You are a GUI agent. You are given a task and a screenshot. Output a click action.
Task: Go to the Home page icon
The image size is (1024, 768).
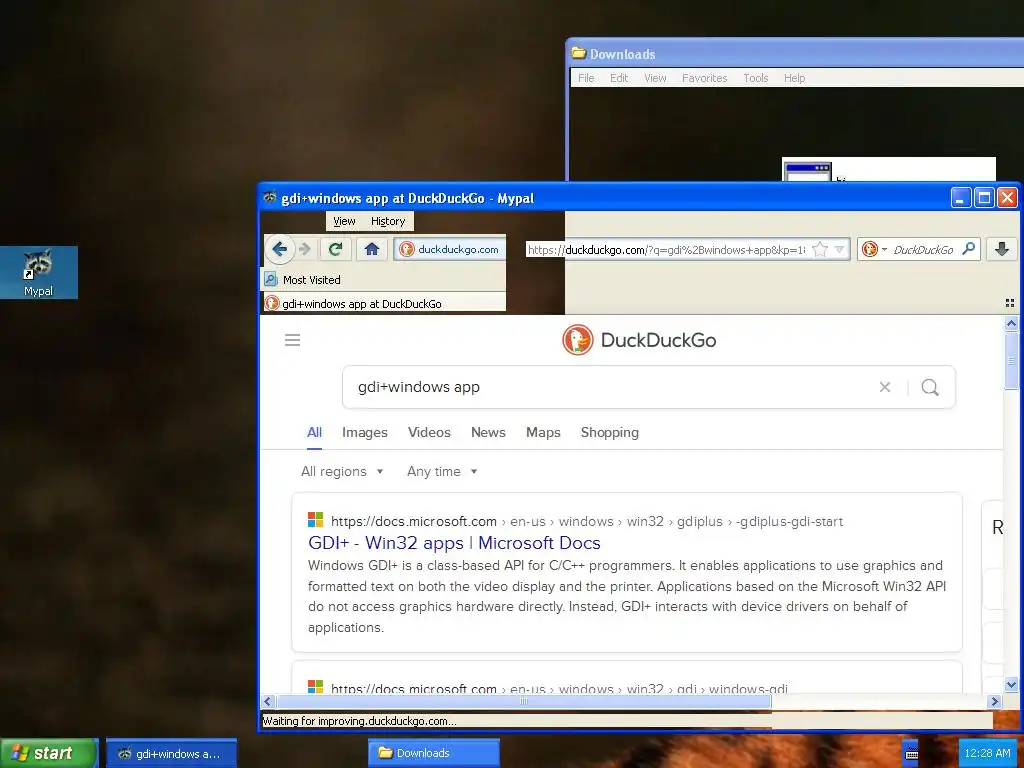(x=372, y=249)
